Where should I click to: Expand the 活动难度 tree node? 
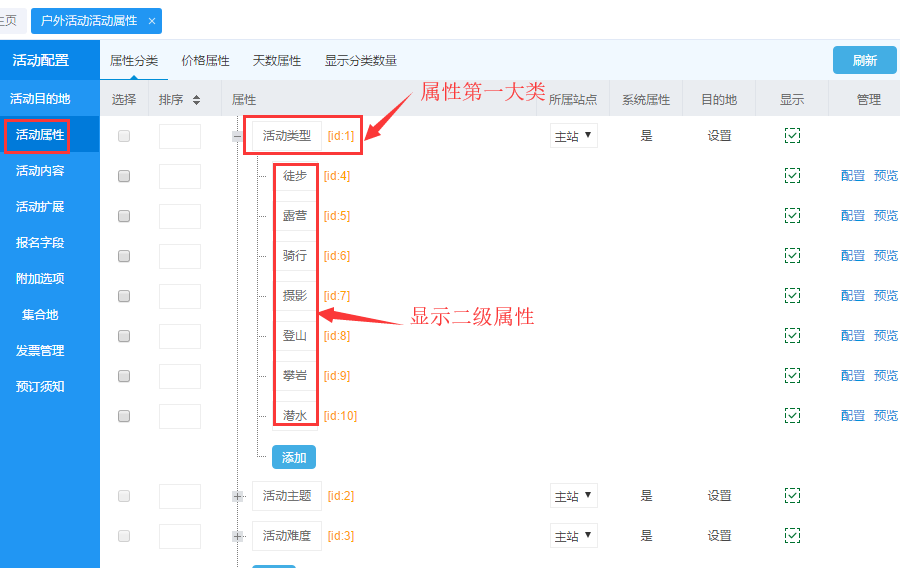point(238,536)
